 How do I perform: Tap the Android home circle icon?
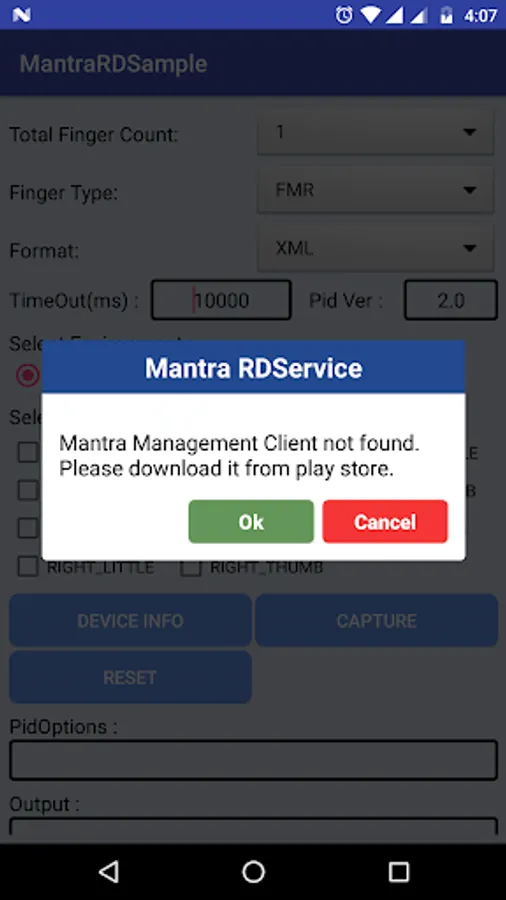coord(253,871)
